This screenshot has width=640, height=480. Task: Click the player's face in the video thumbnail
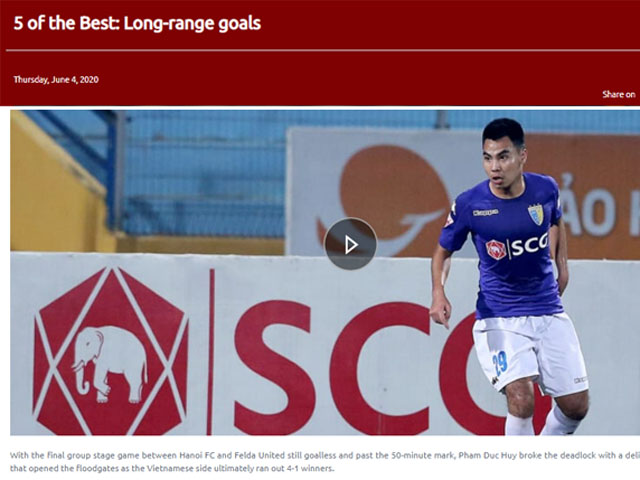[502, 163]
